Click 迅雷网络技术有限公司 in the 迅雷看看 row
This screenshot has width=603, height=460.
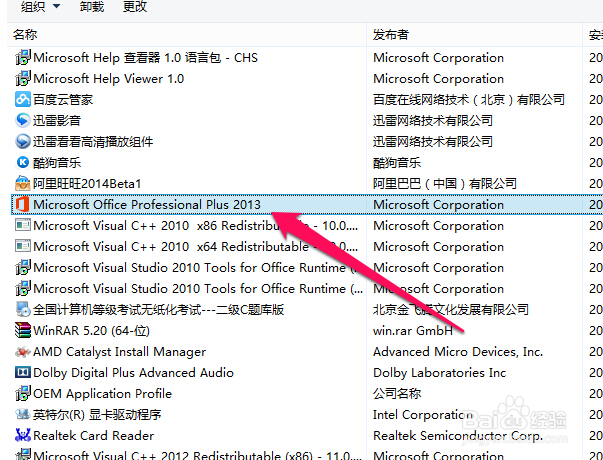tap(433, 142)
